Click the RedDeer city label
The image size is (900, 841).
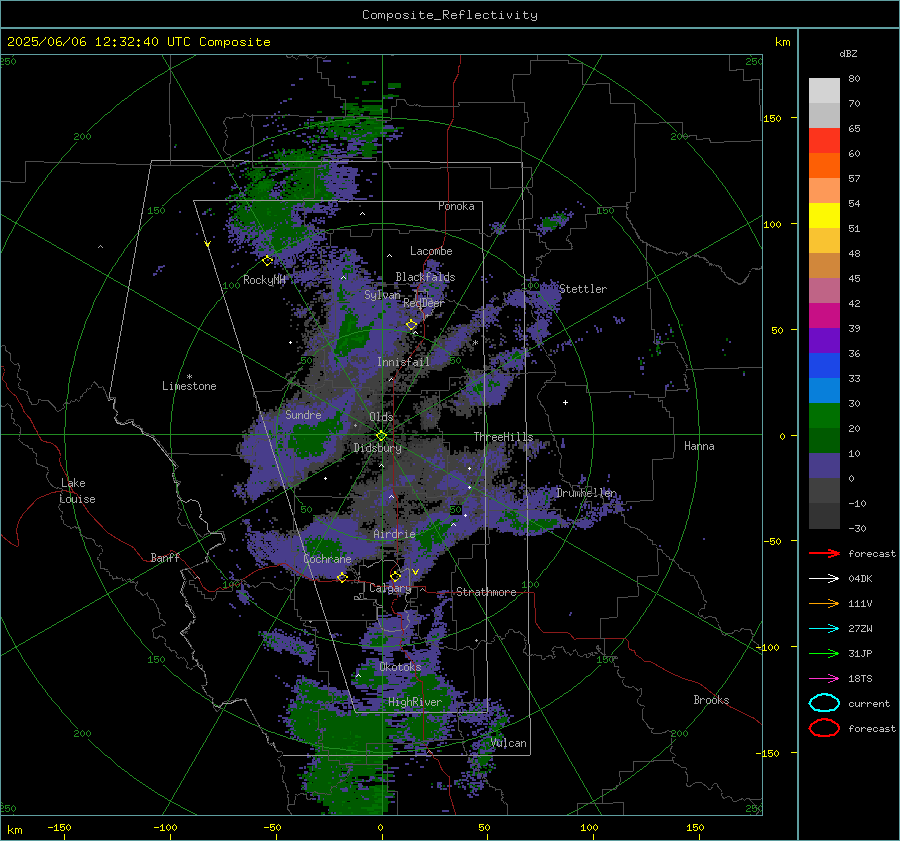pyautogui.click(x=424, y=303)
